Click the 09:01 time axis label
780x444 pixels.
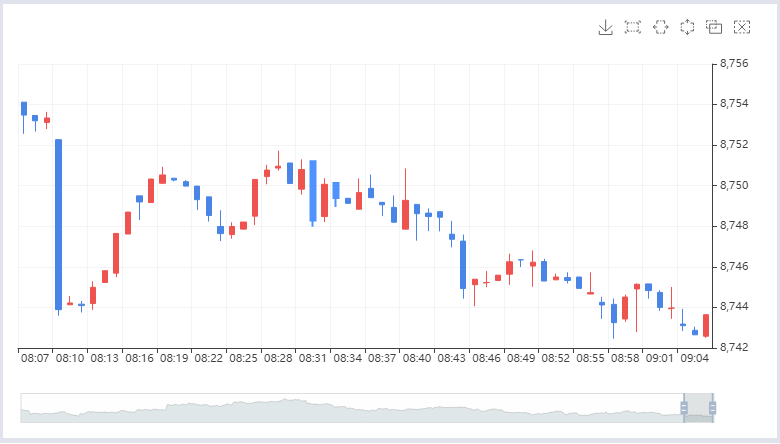[660, 358]
